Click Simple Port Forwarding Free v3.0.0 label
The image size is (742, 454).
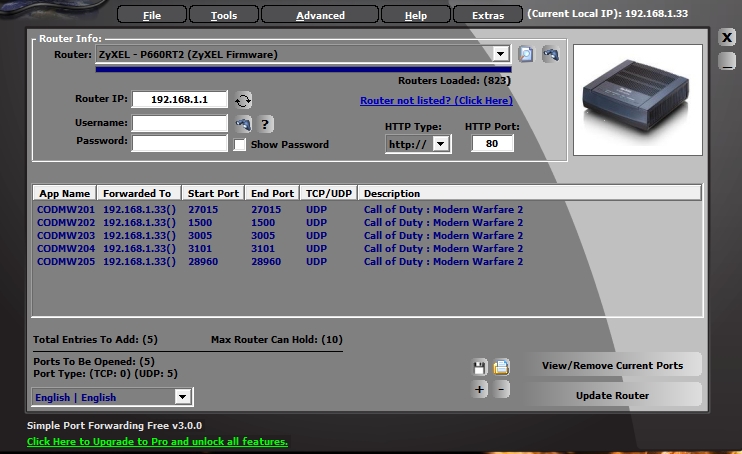click(114, 425)
